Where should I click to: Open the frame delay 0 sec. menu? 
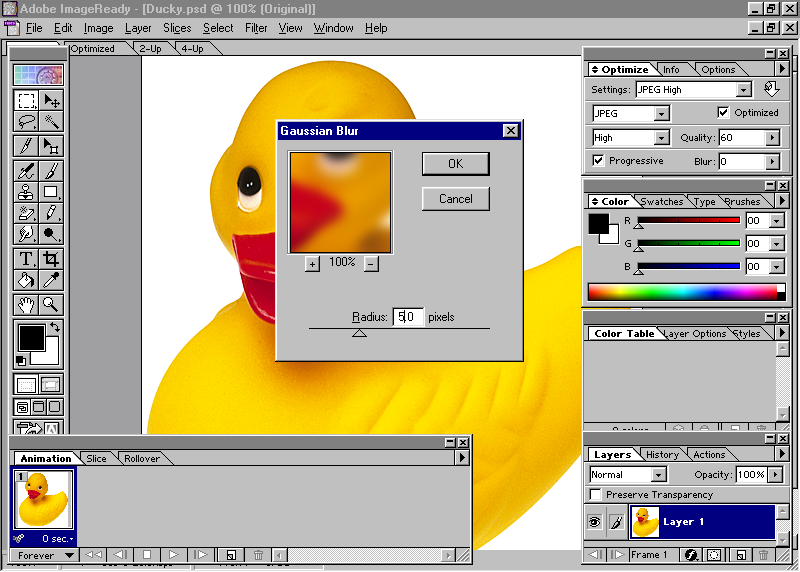[x=58, y=539]
